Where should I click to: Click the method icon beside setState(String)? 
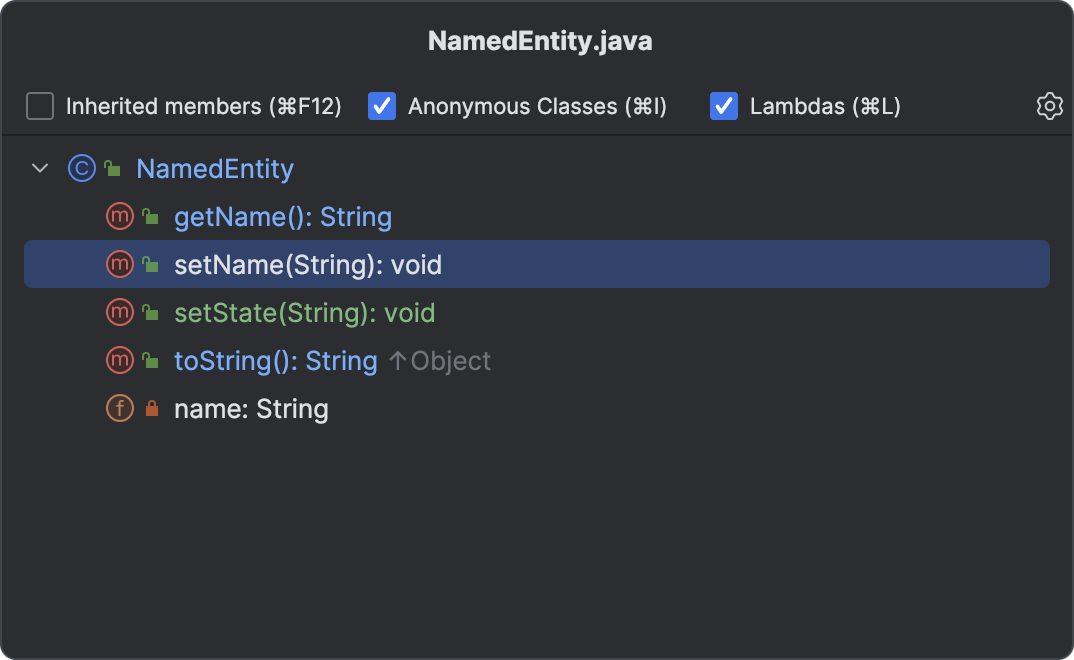click(120, 312)
